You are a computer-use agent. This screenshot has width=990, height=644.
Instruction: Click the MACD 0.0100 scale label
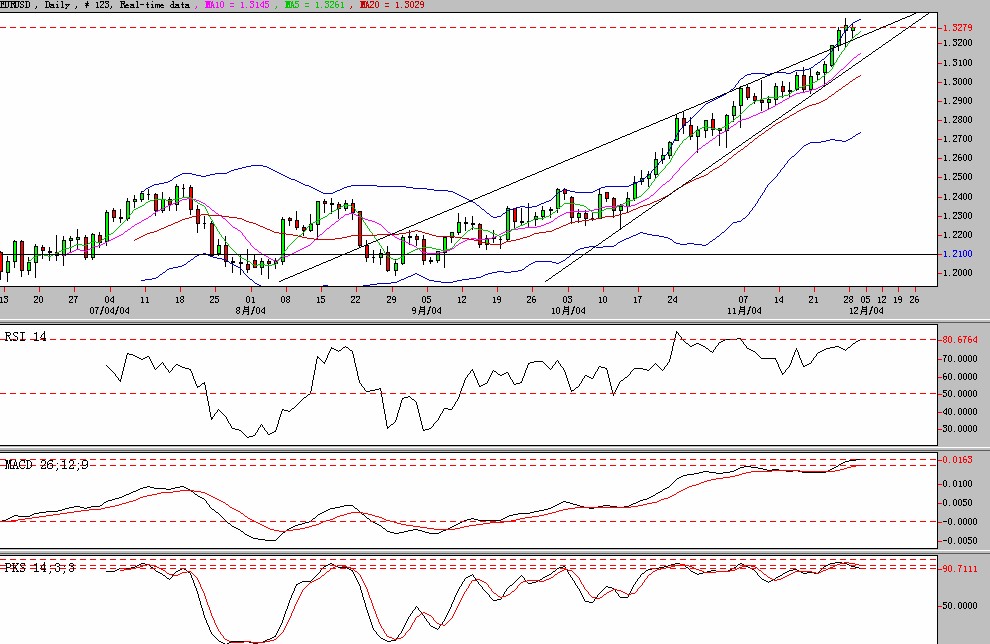pyautogui.click(x=958, y=484)
